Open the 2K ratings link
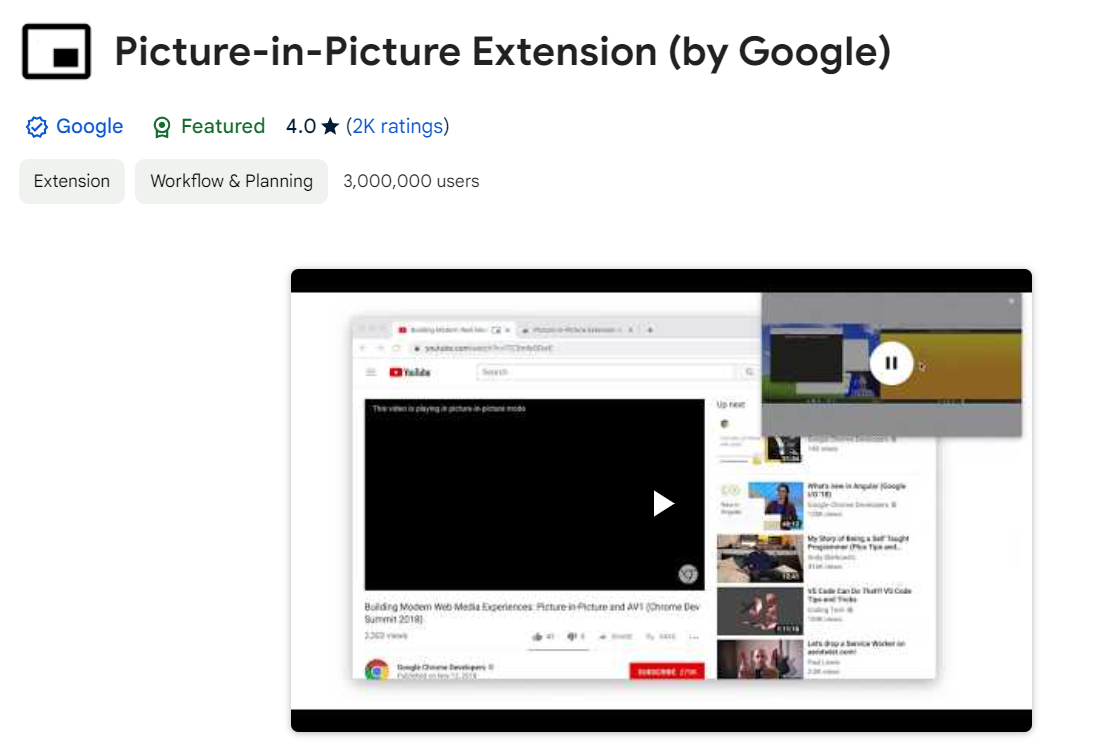 click(397, 126)
